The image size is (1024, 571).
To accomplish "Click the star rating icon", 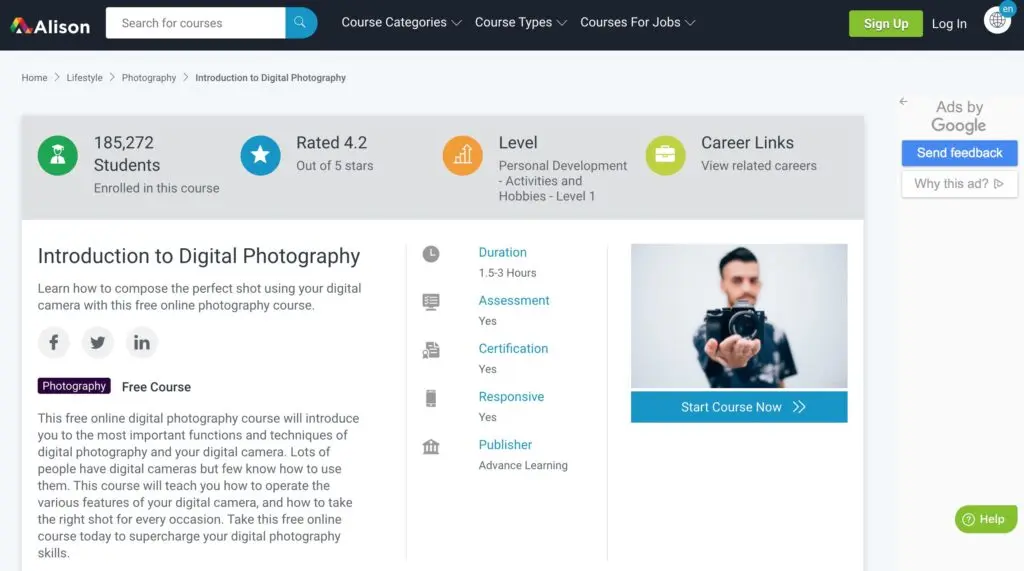I will (260, 155).
